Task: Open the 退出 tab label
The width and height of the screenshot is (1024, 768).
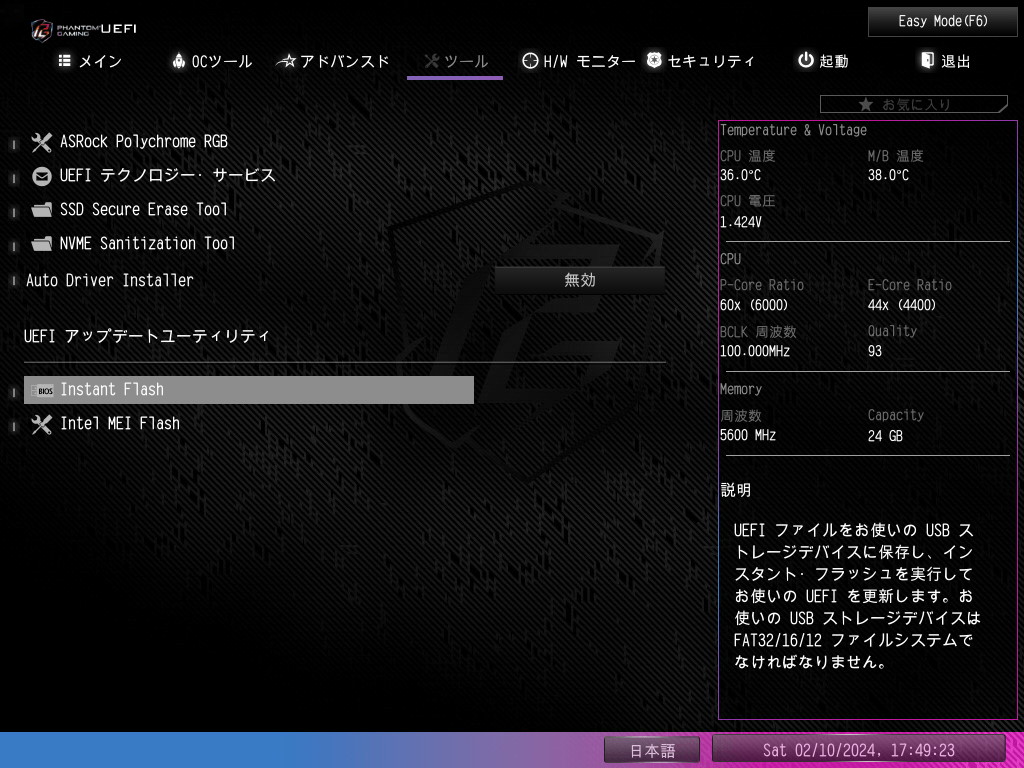Action: 956,61
